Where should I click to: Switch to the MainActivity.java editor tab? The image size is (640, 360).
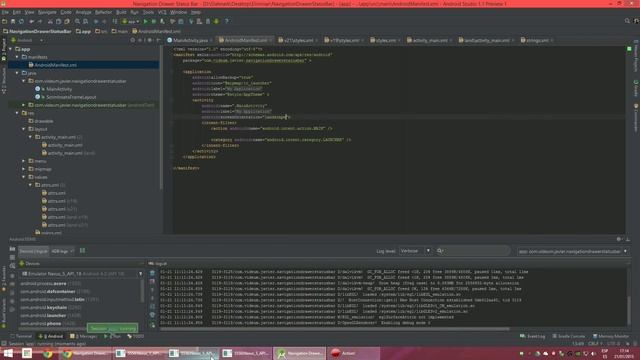pos(190,40)
